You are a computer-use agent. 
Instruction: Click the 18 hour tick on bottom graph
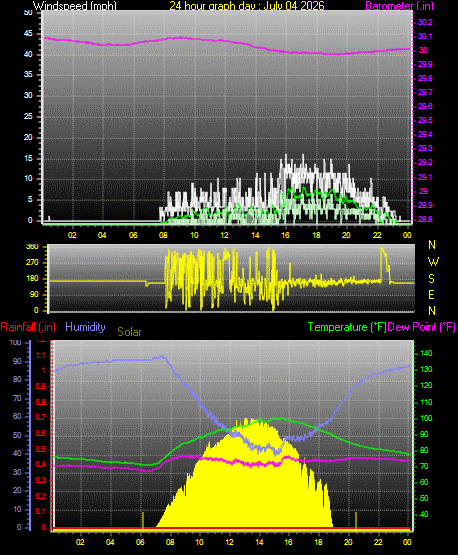pyautogui.click(x=318, y=542)
